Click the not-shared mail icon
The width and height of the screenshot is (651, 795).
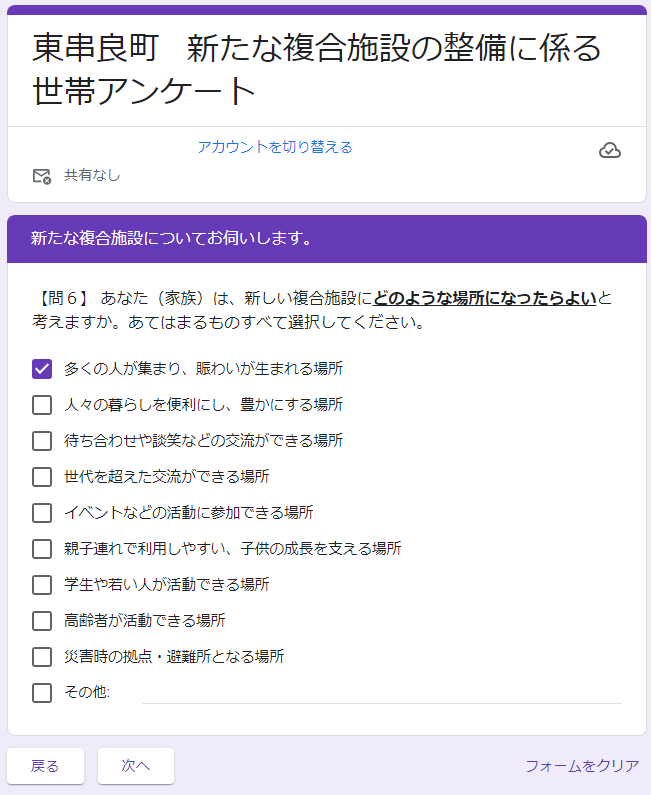[x=41, y=176]
